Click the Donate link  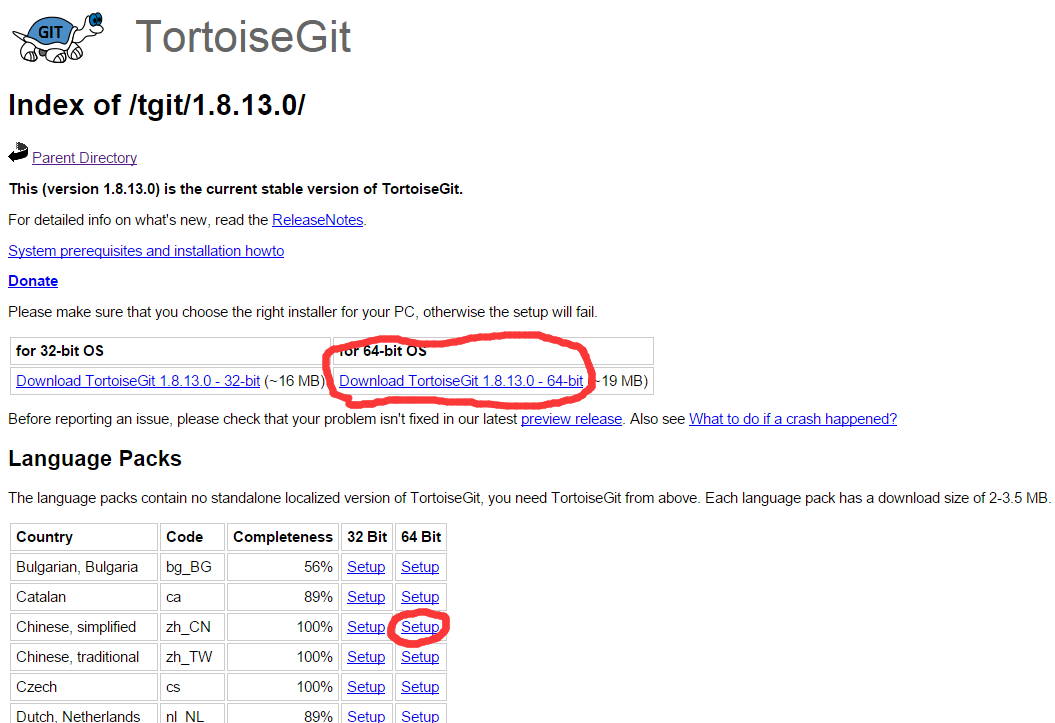click(33, 281)
